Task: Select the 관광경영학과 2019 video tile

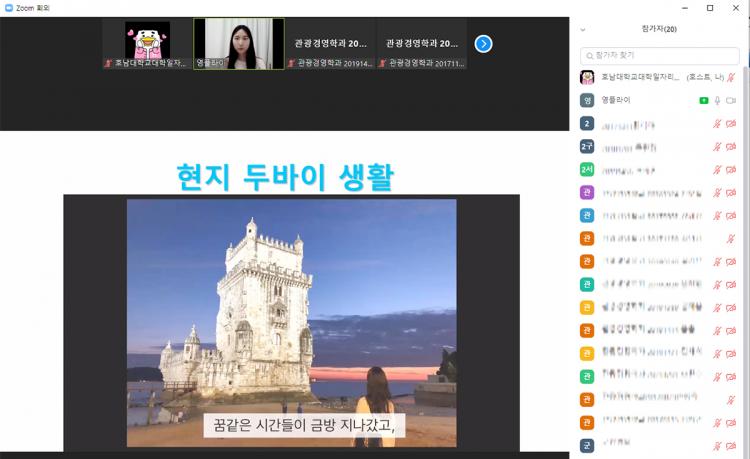Action: tap(330, 44)
